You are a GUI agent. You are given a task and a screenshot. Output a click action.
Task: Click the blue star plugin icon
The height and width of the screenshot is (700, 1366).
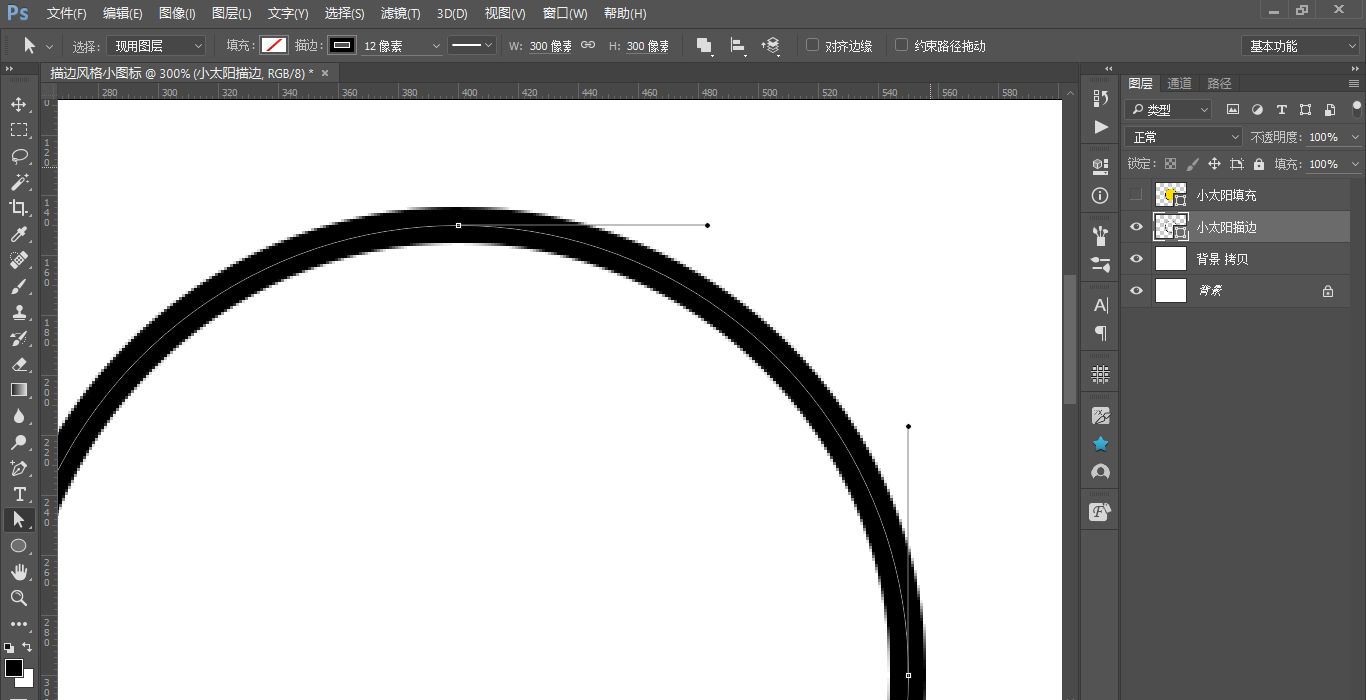point(1101,443)
